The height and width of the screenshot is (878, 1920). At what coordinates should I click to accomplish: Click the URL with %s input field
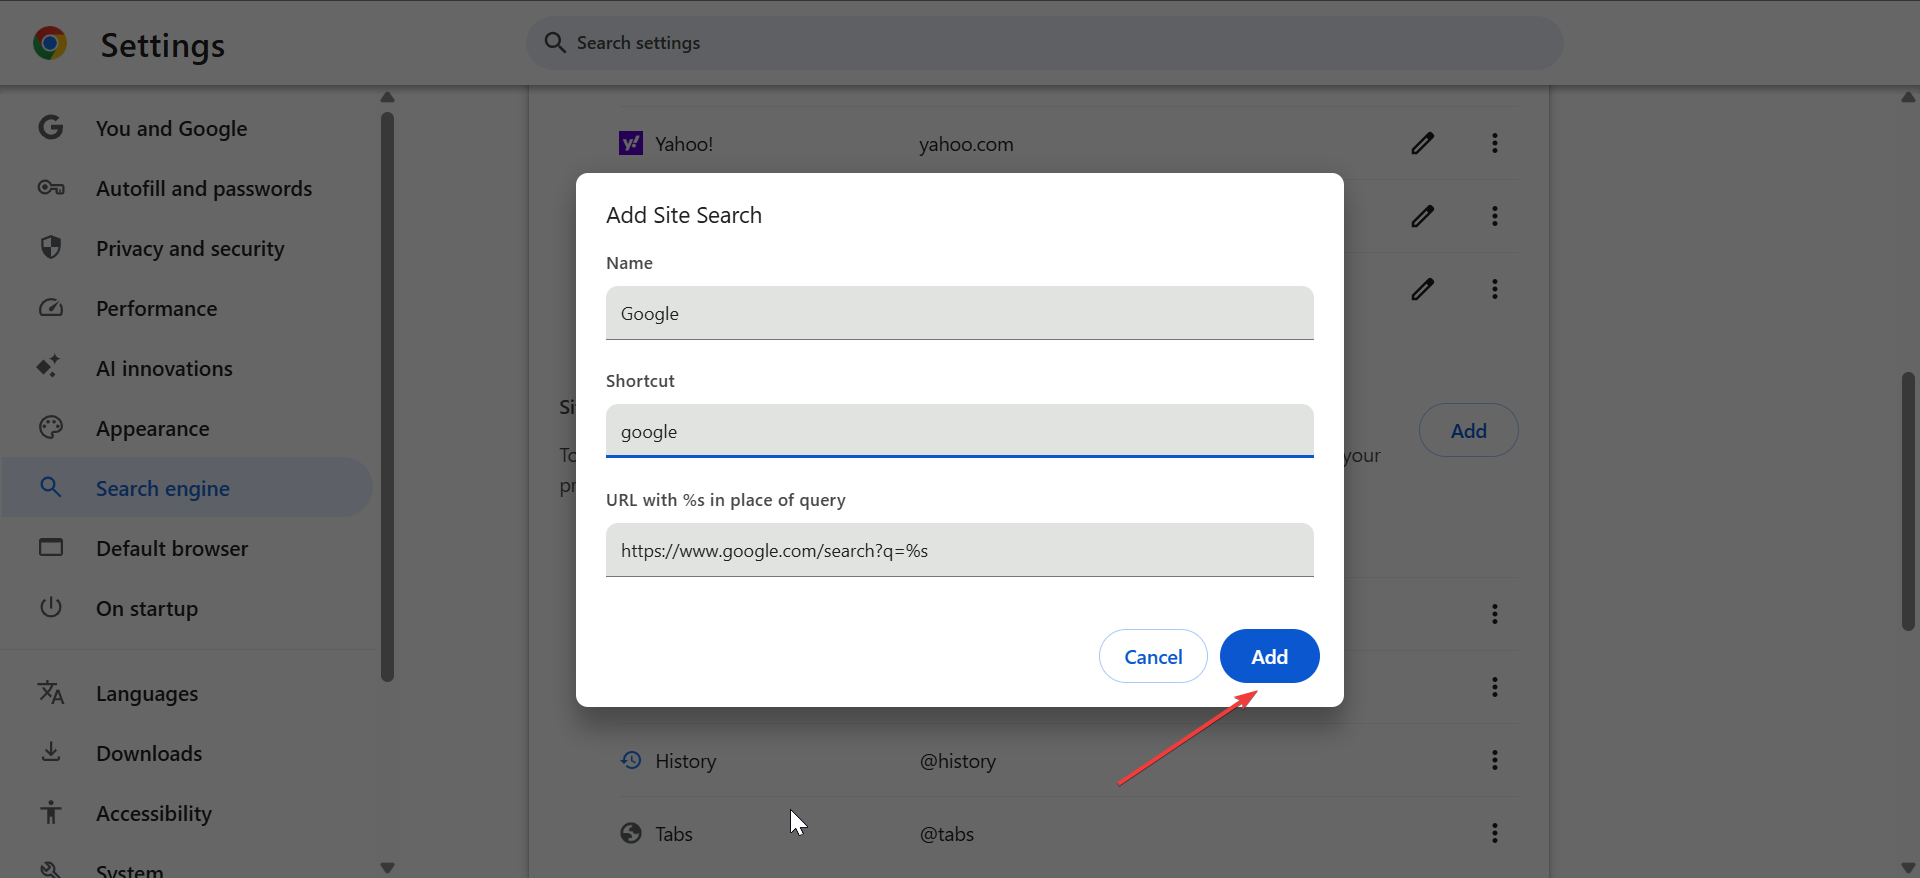click(x=959, y=550)
